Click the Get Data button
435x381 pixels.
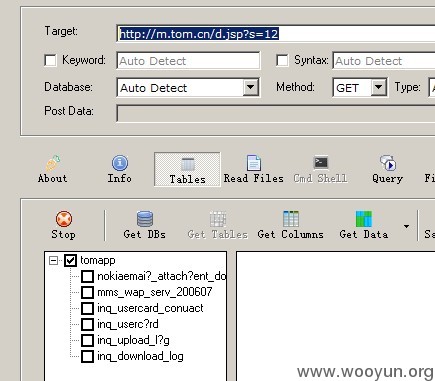point(364,225)
